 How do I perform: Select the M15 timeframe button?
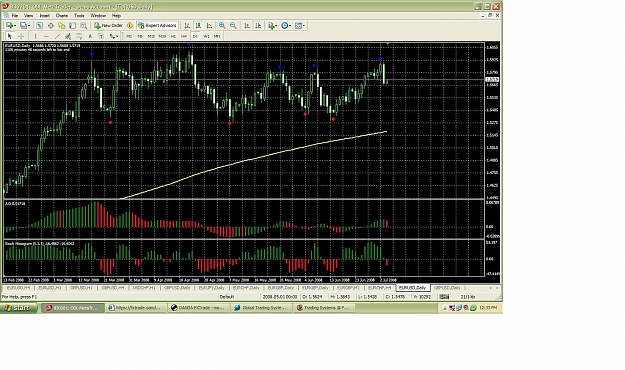click(151, 36)
